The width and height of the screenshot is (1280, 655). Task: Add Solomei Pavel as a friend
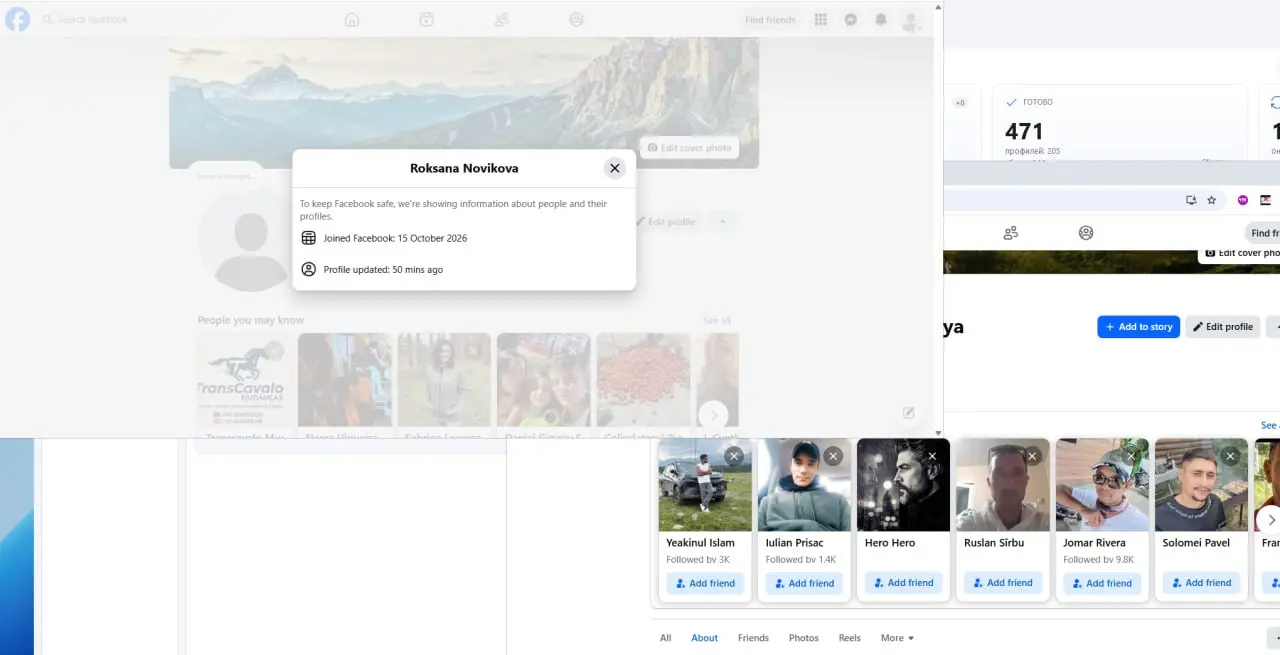click(1201, 583)
